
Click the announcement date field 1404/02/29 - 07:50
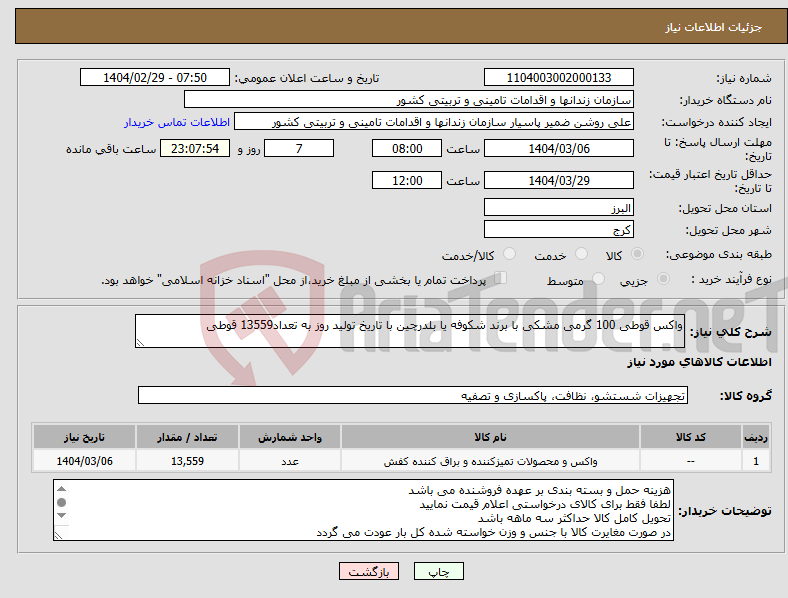tap(155, 77)
